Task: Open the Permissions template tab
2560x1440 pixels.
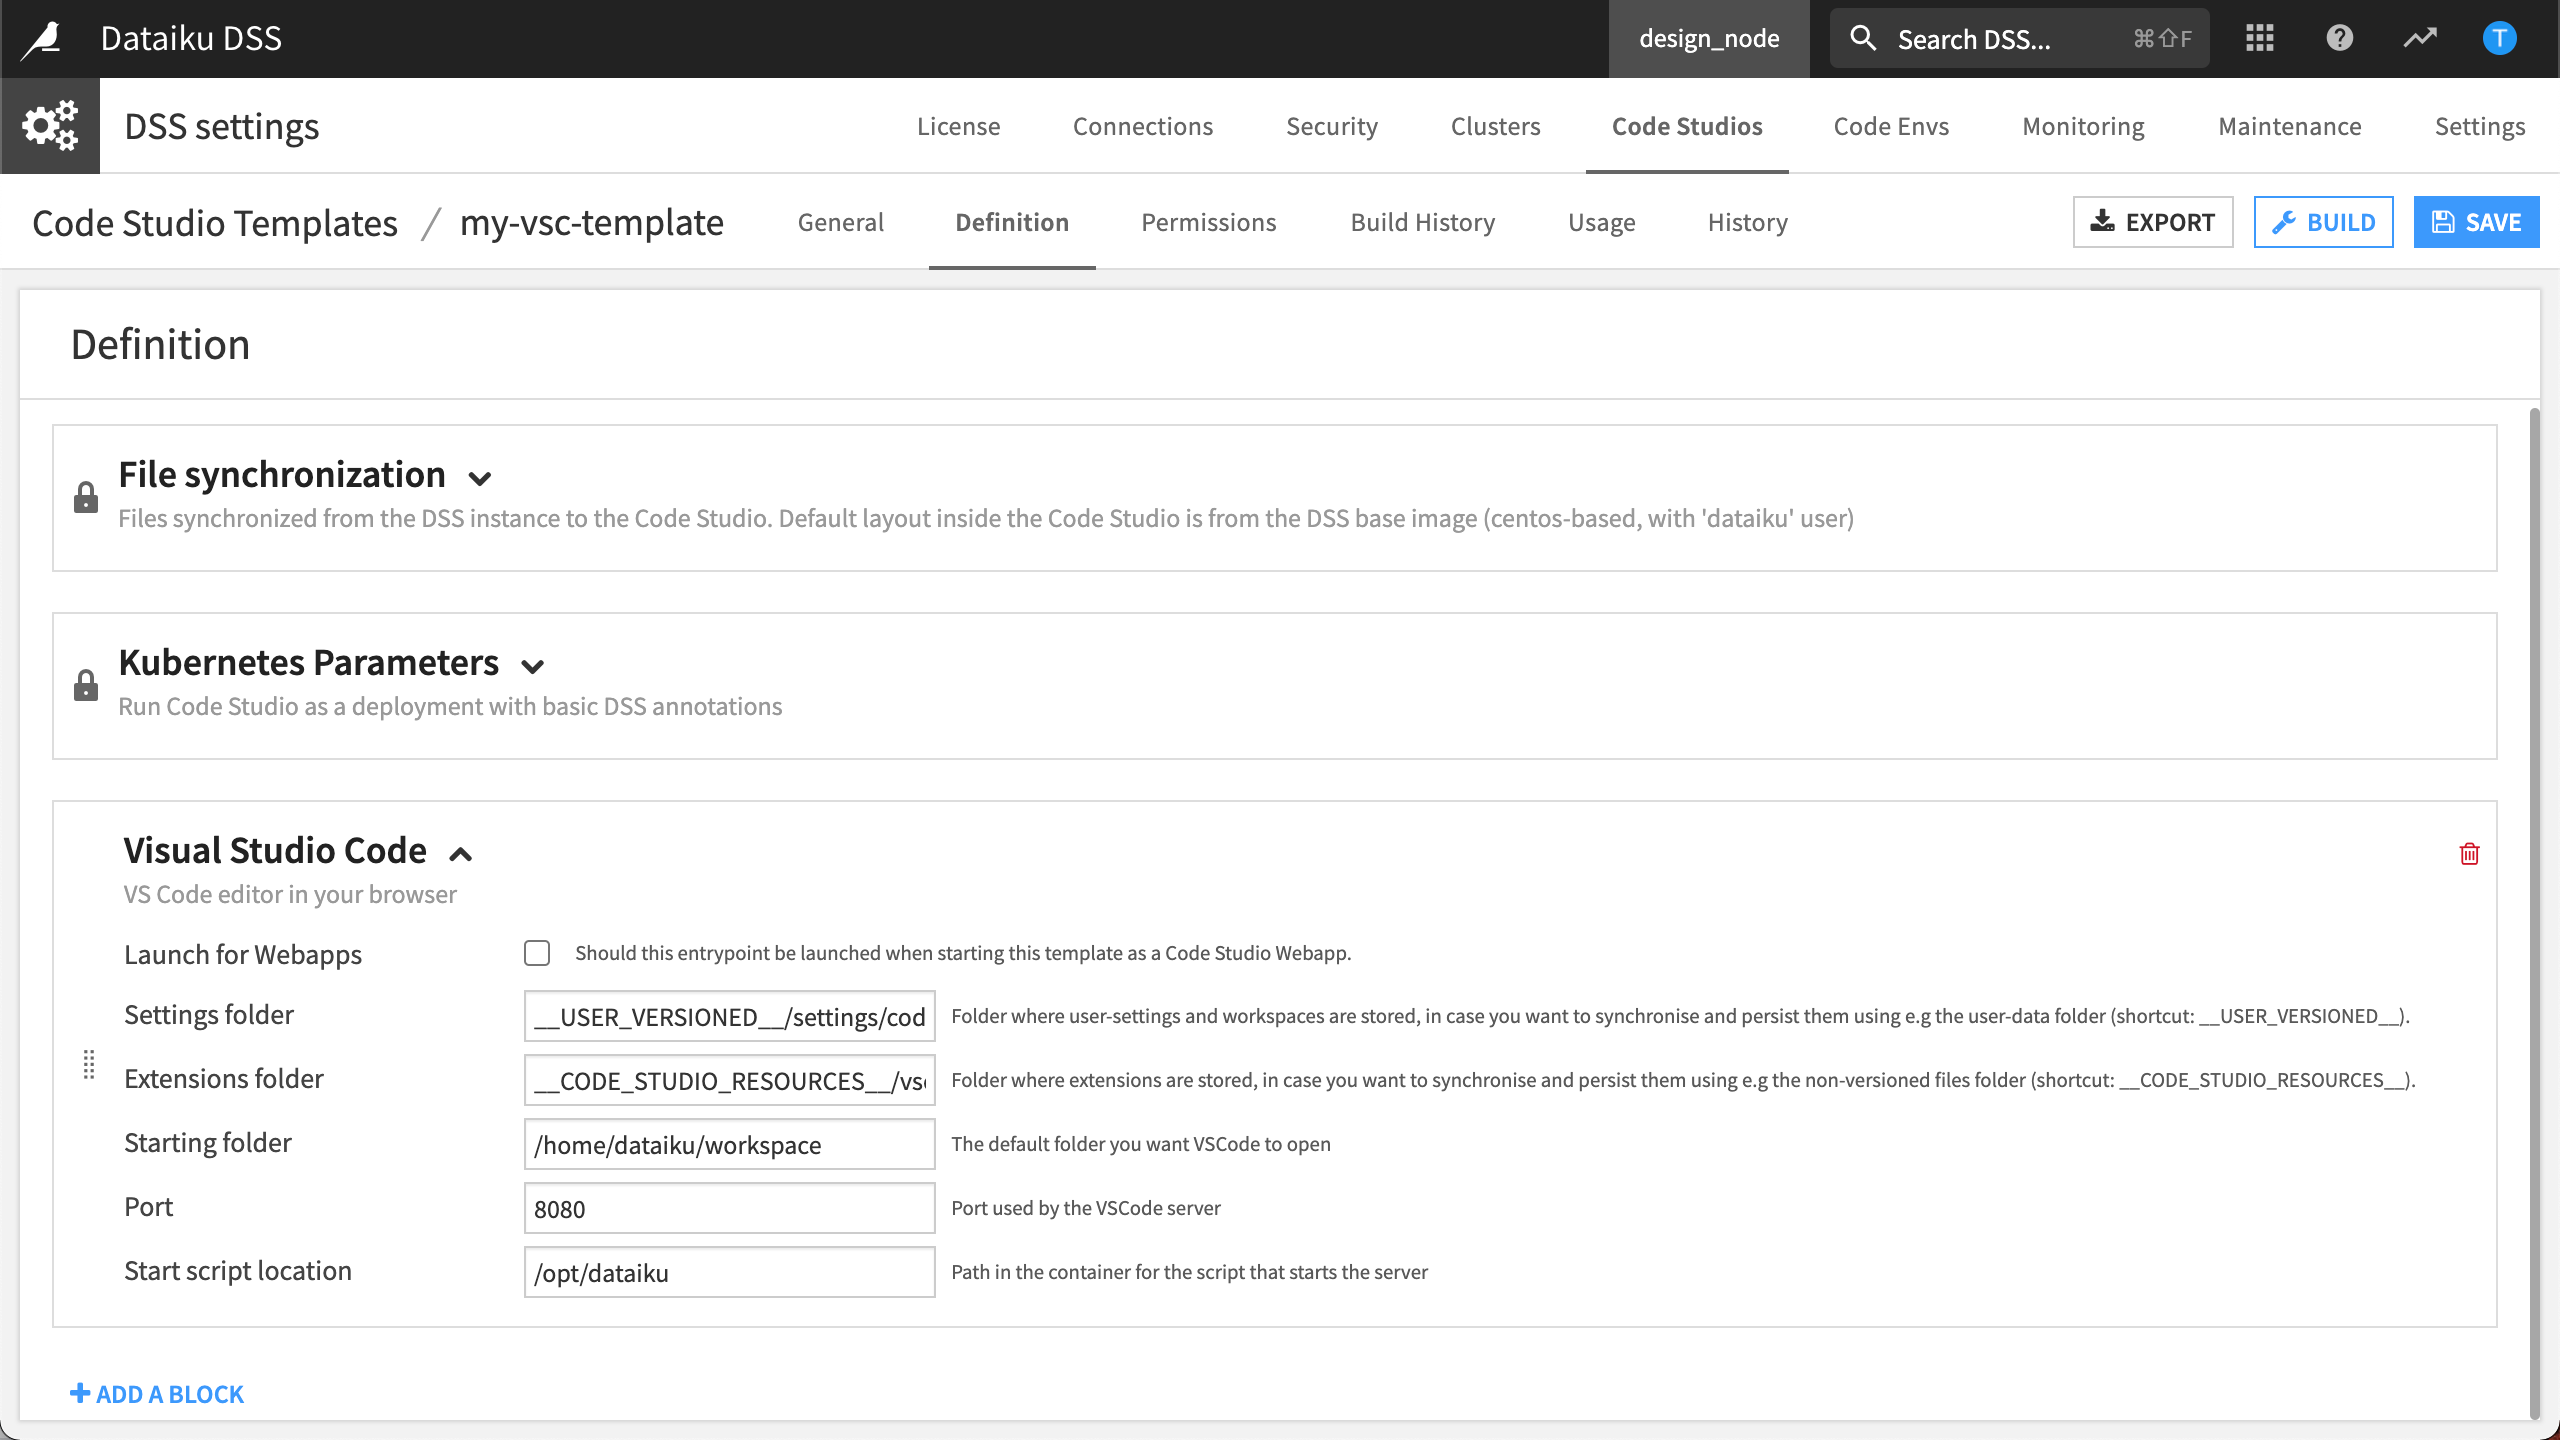Action: [1209, 222]
